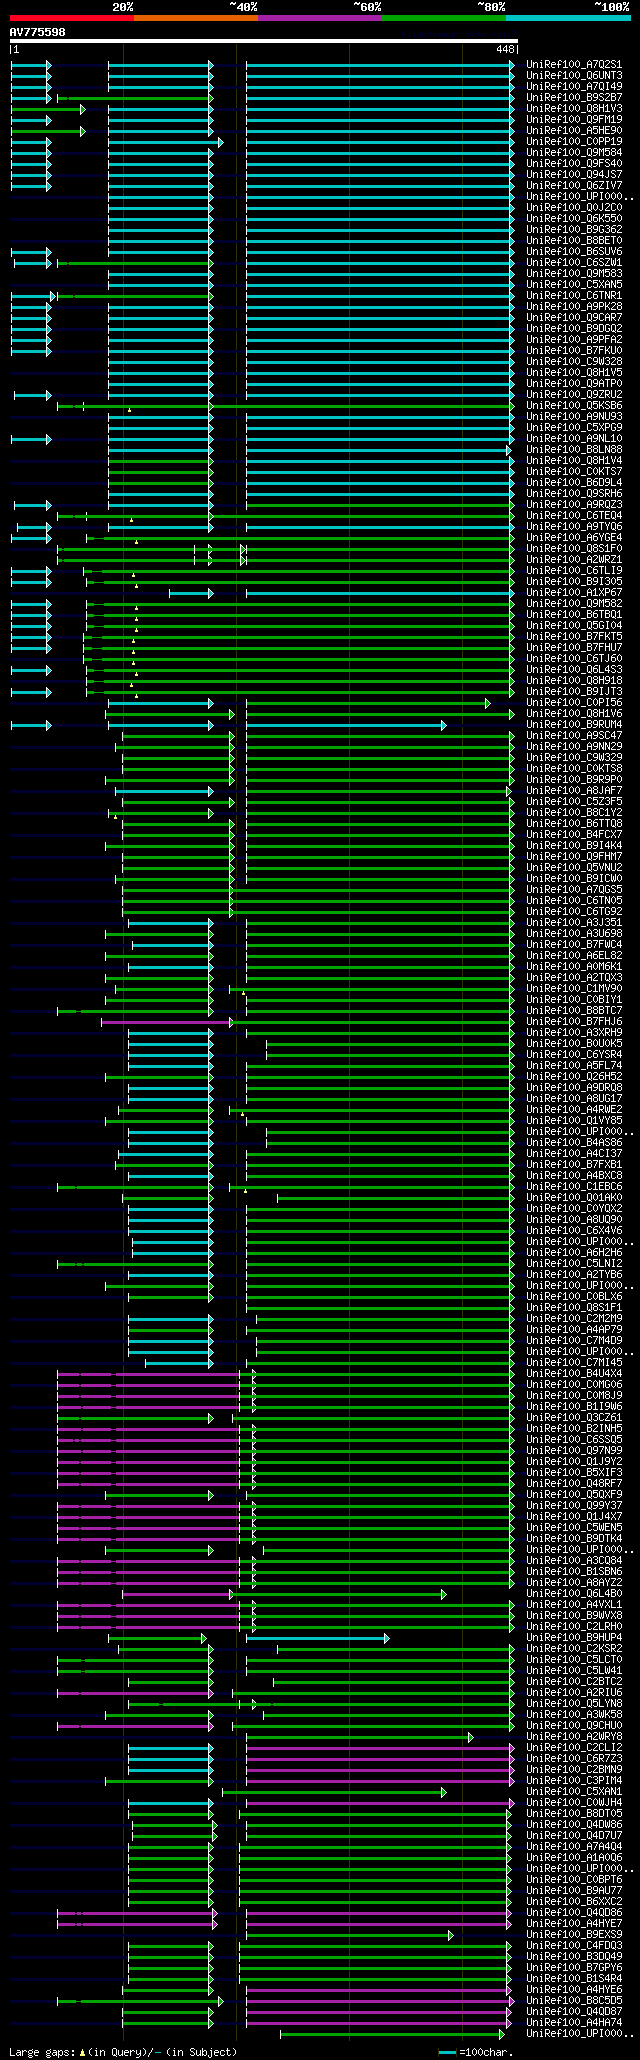The image size is (640, 2060).
Task: Click the purple ~60% identity legend bar
Action: (320, 18)
